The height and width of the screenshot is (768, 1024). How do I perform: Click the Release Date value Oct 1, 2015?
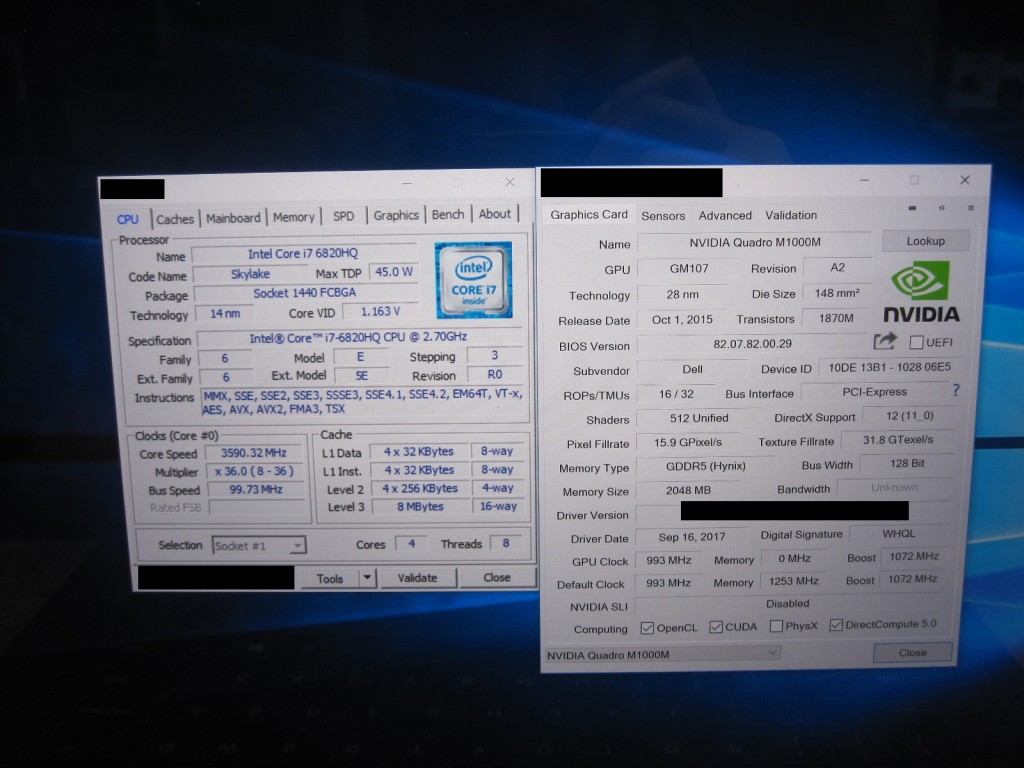(x=682, y=319)
